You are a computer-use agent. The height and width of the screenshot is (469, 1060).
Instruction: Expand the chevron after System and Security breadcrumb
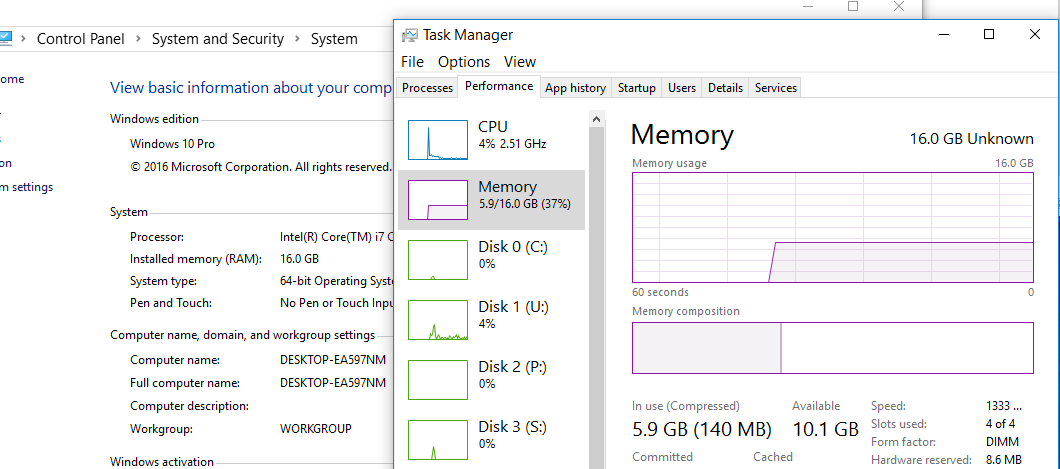point(297,39)
